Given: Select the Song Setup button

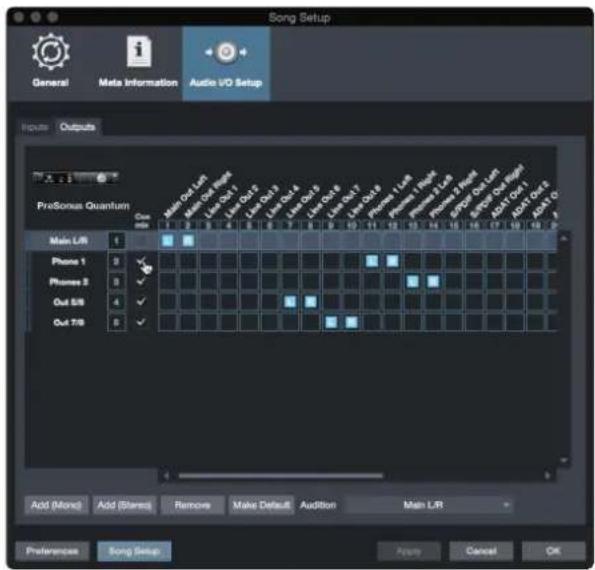Looking at the screenshot, I should pyautogui.click(x=134, y=551).
